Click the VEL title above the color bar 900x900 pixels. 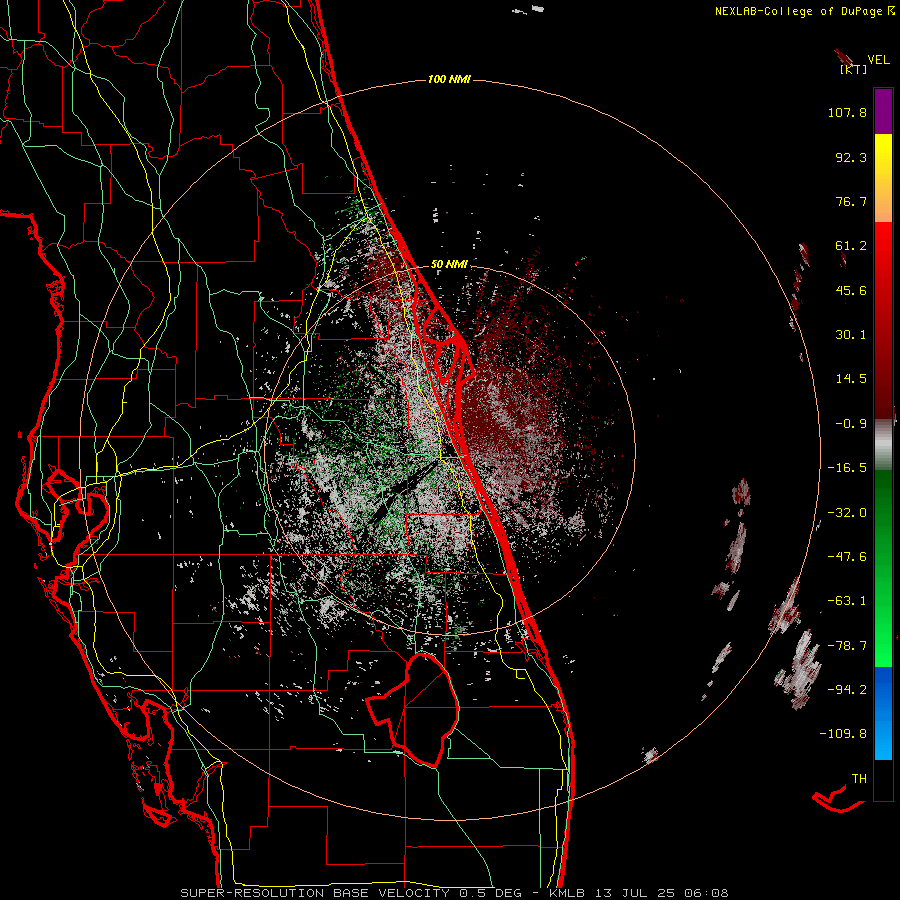coord(878,60)
